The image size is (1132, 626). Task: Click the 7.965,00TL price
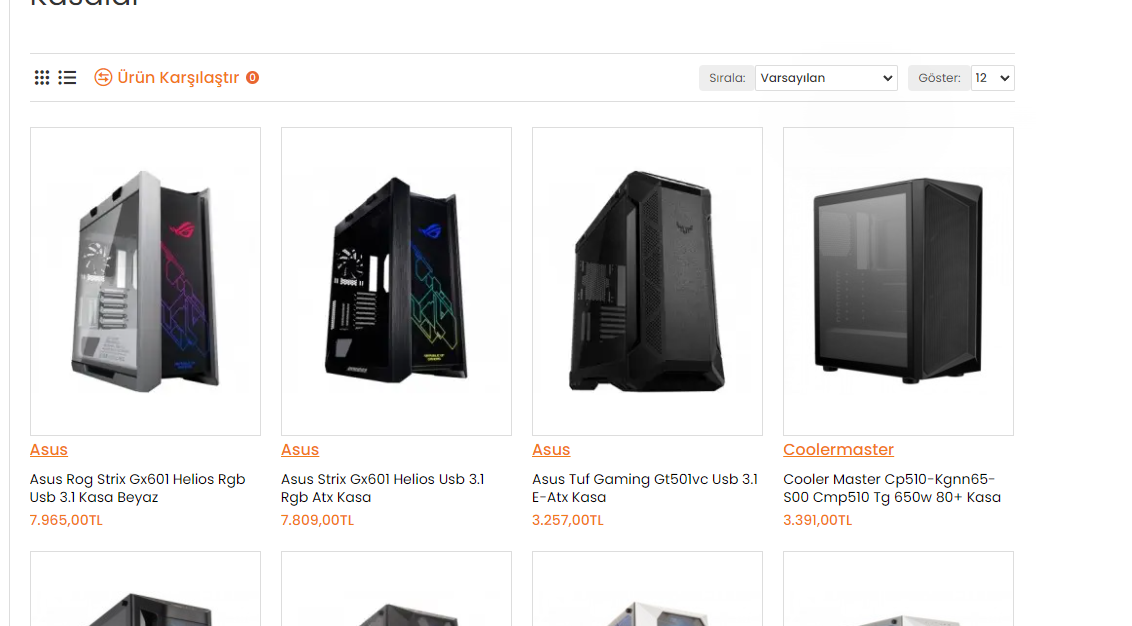coord(66,520)
